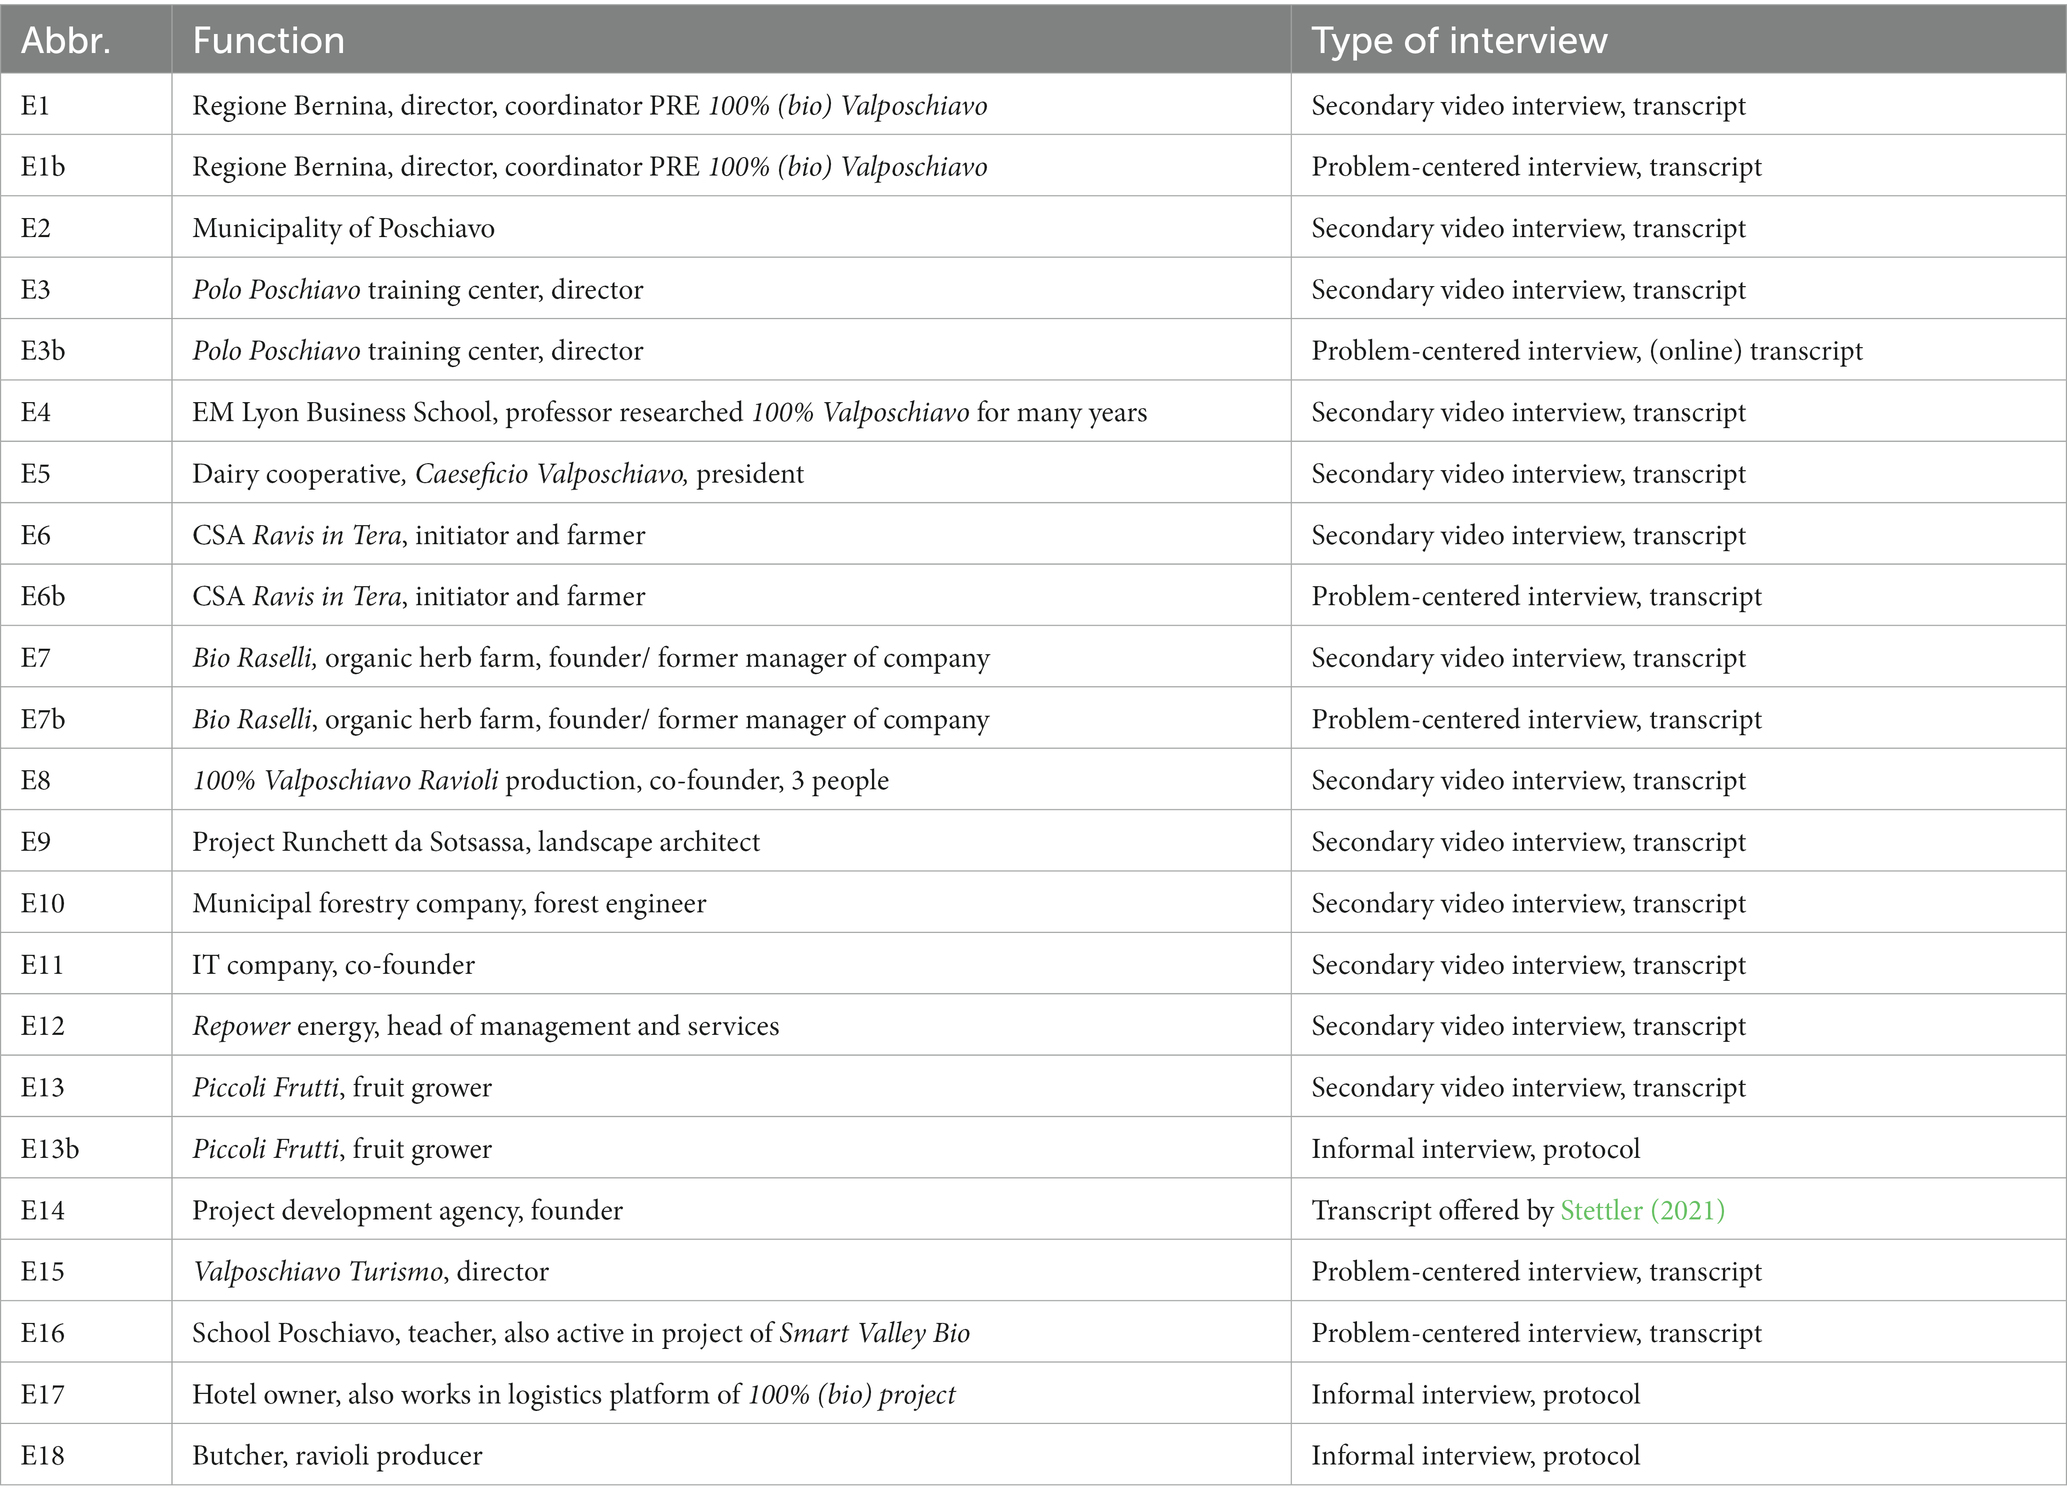Open the Stettler (2021) citation link
The width and height of the screenshot is (2067, 1503).
[1642, 1210]
